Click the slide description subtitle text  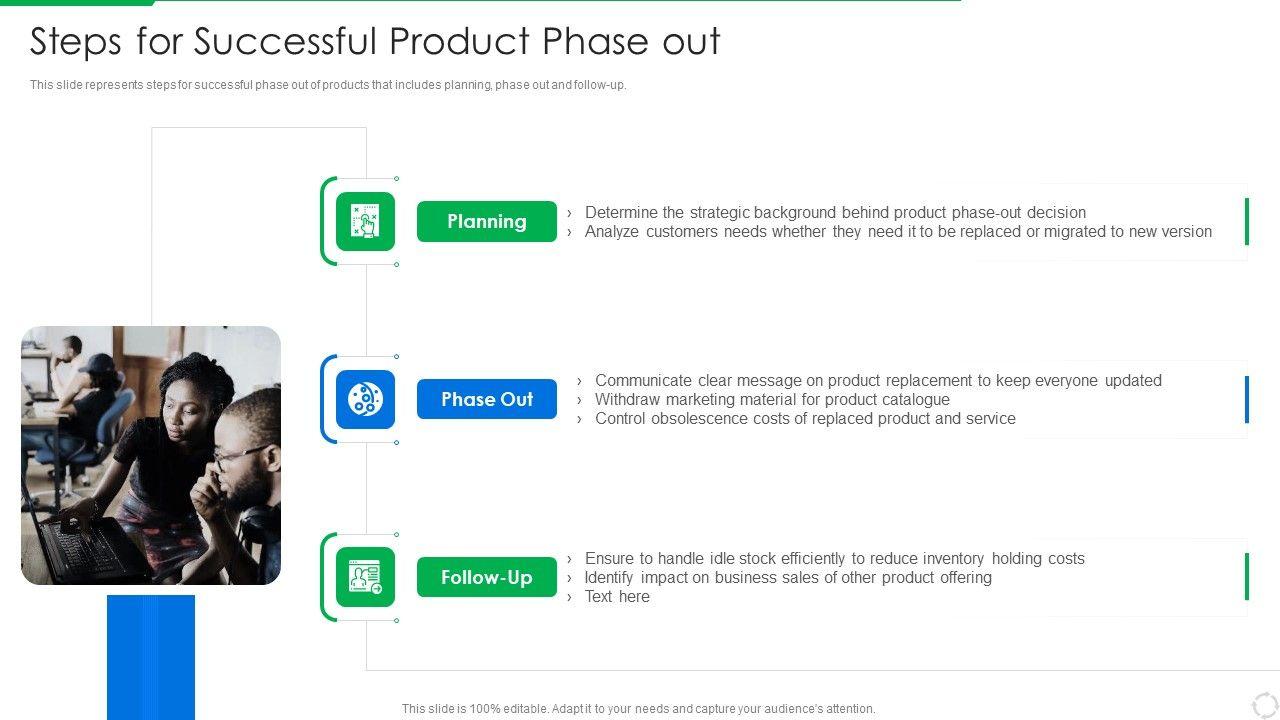[328, 85]
